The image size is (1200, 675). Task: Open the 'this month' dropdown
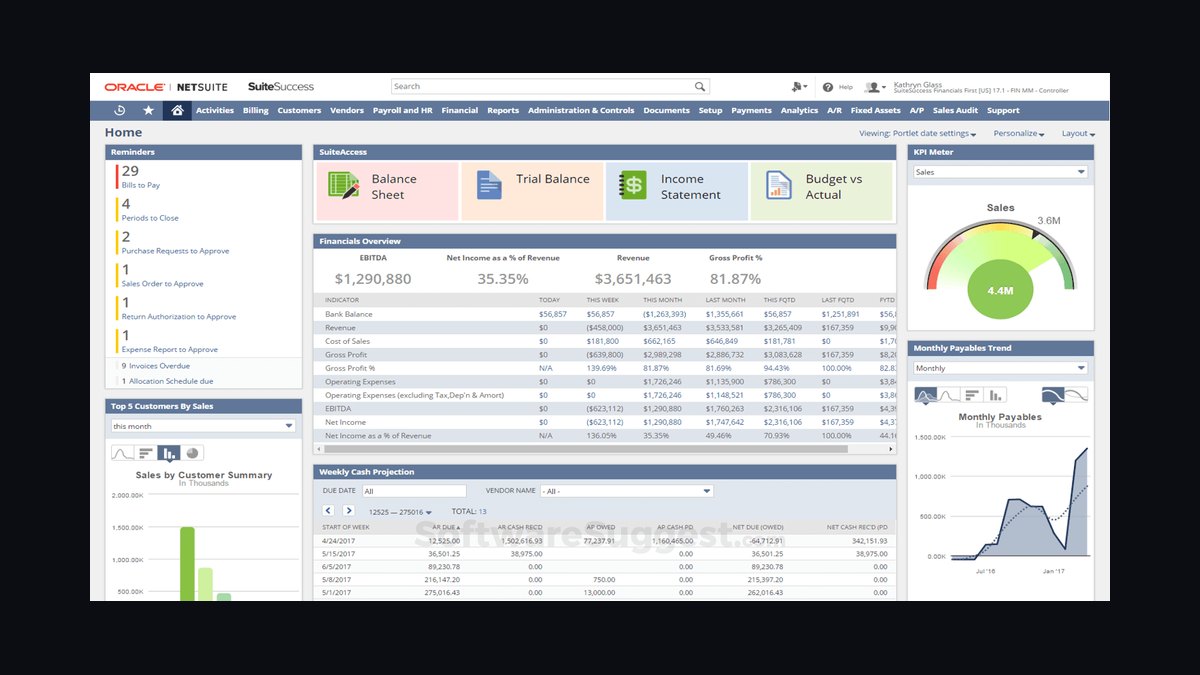click(x=203, y=426)
